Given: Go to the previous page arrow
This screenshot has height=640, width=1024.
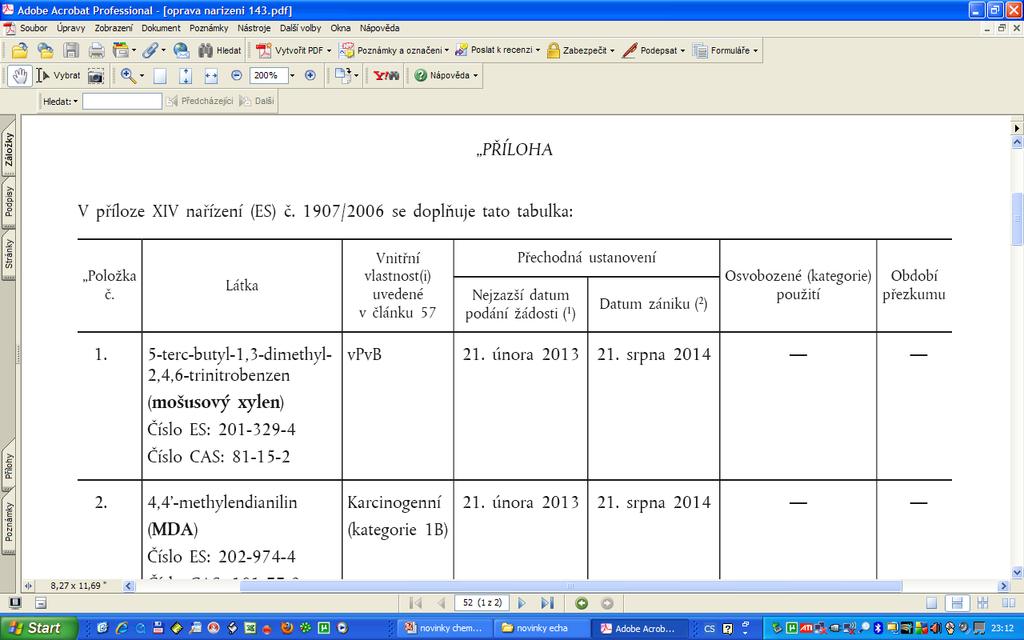Looking at the screenshot, I should pyautogui.click(x=441, y=603).
